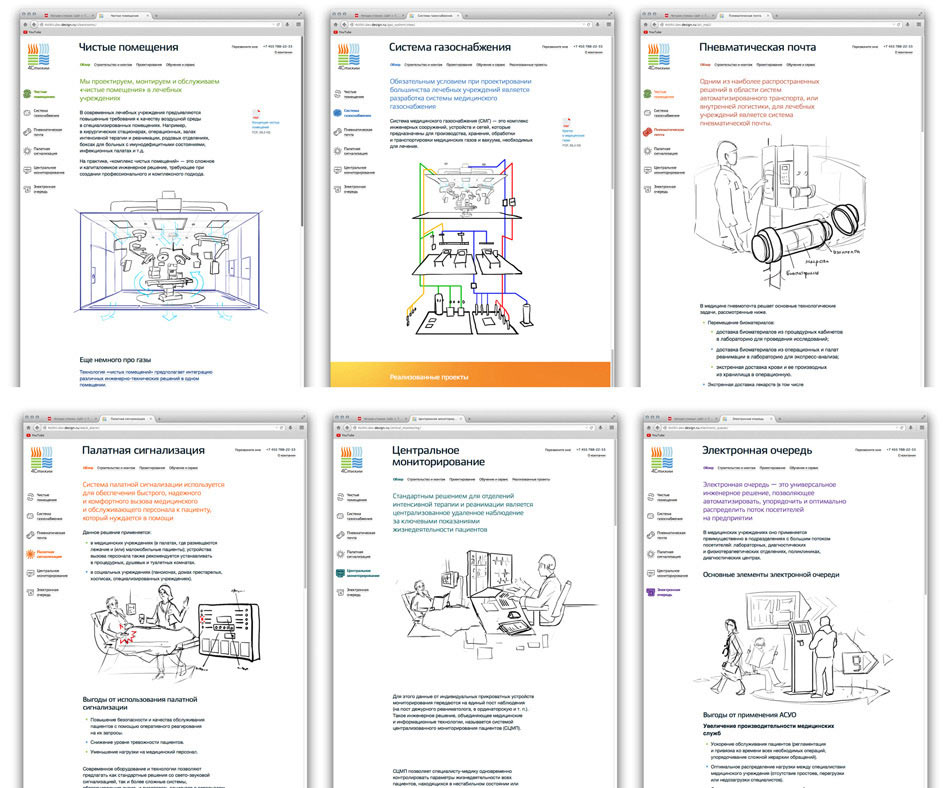Click the Пневматическая почта sidebar icon on the Система газоснабжения page
This screenshot has height=788, width=950.
click(335, 133)
